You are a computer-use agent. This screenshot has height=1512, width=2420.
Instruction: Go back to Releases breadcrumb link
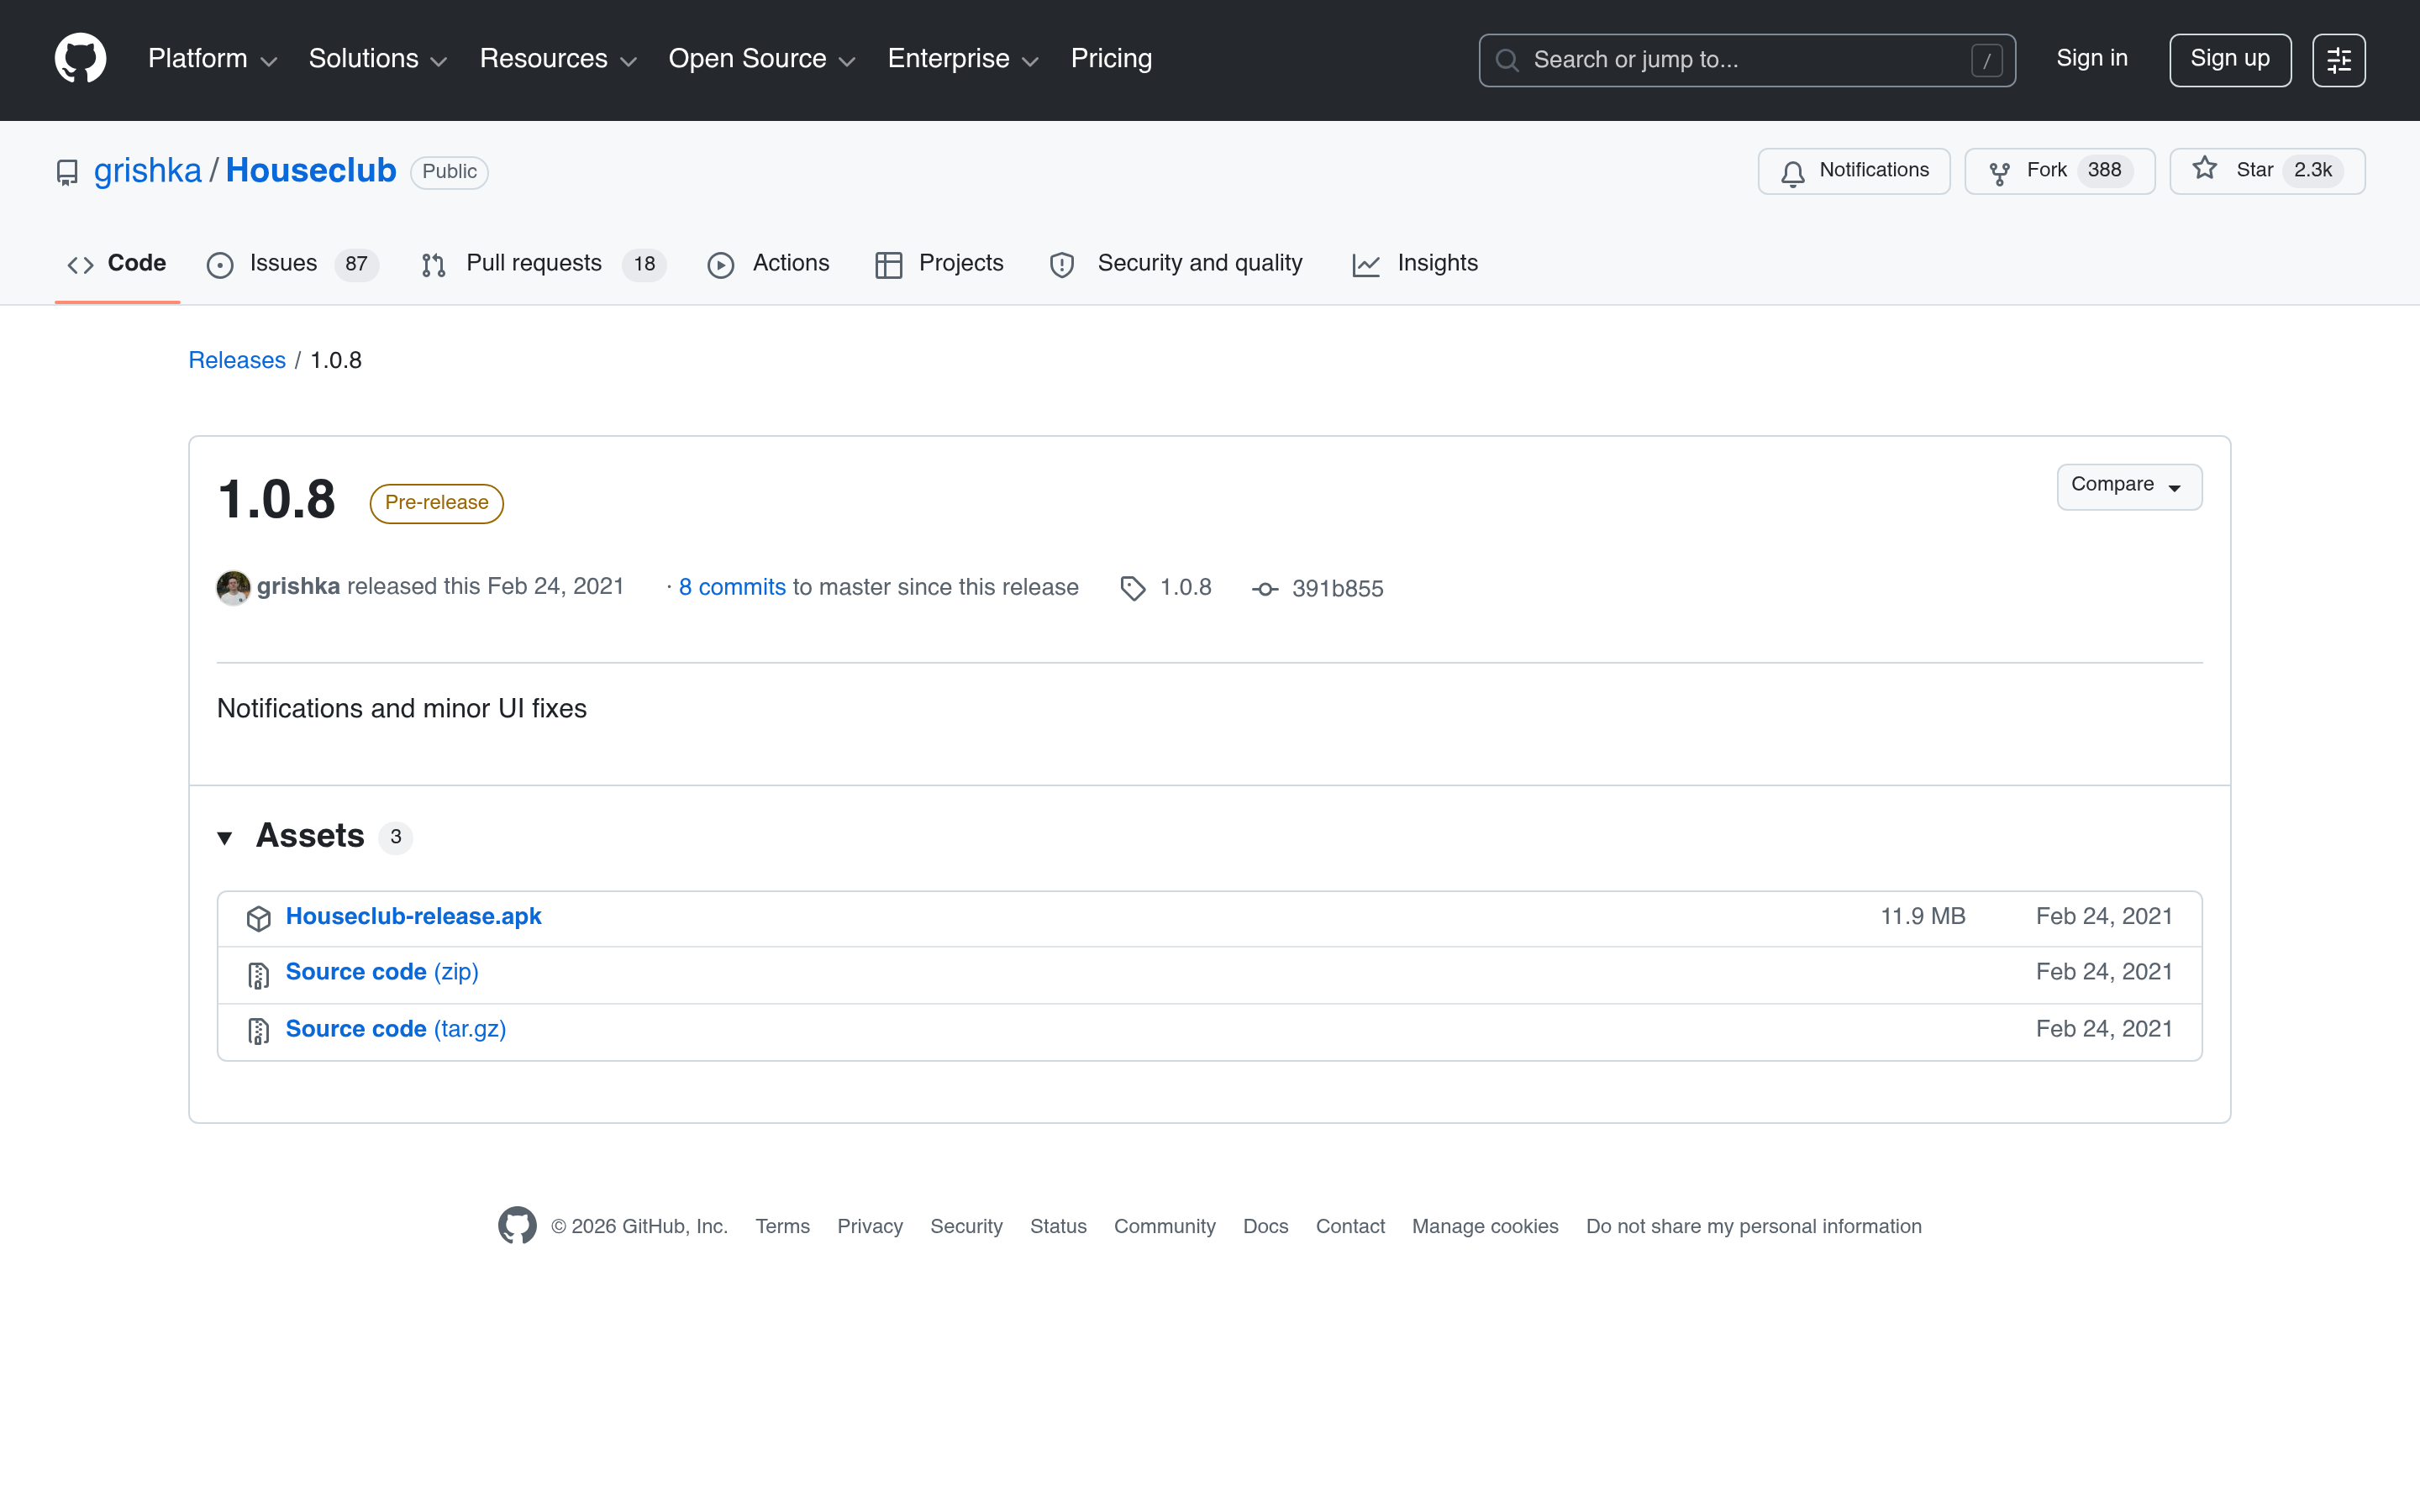237,361
